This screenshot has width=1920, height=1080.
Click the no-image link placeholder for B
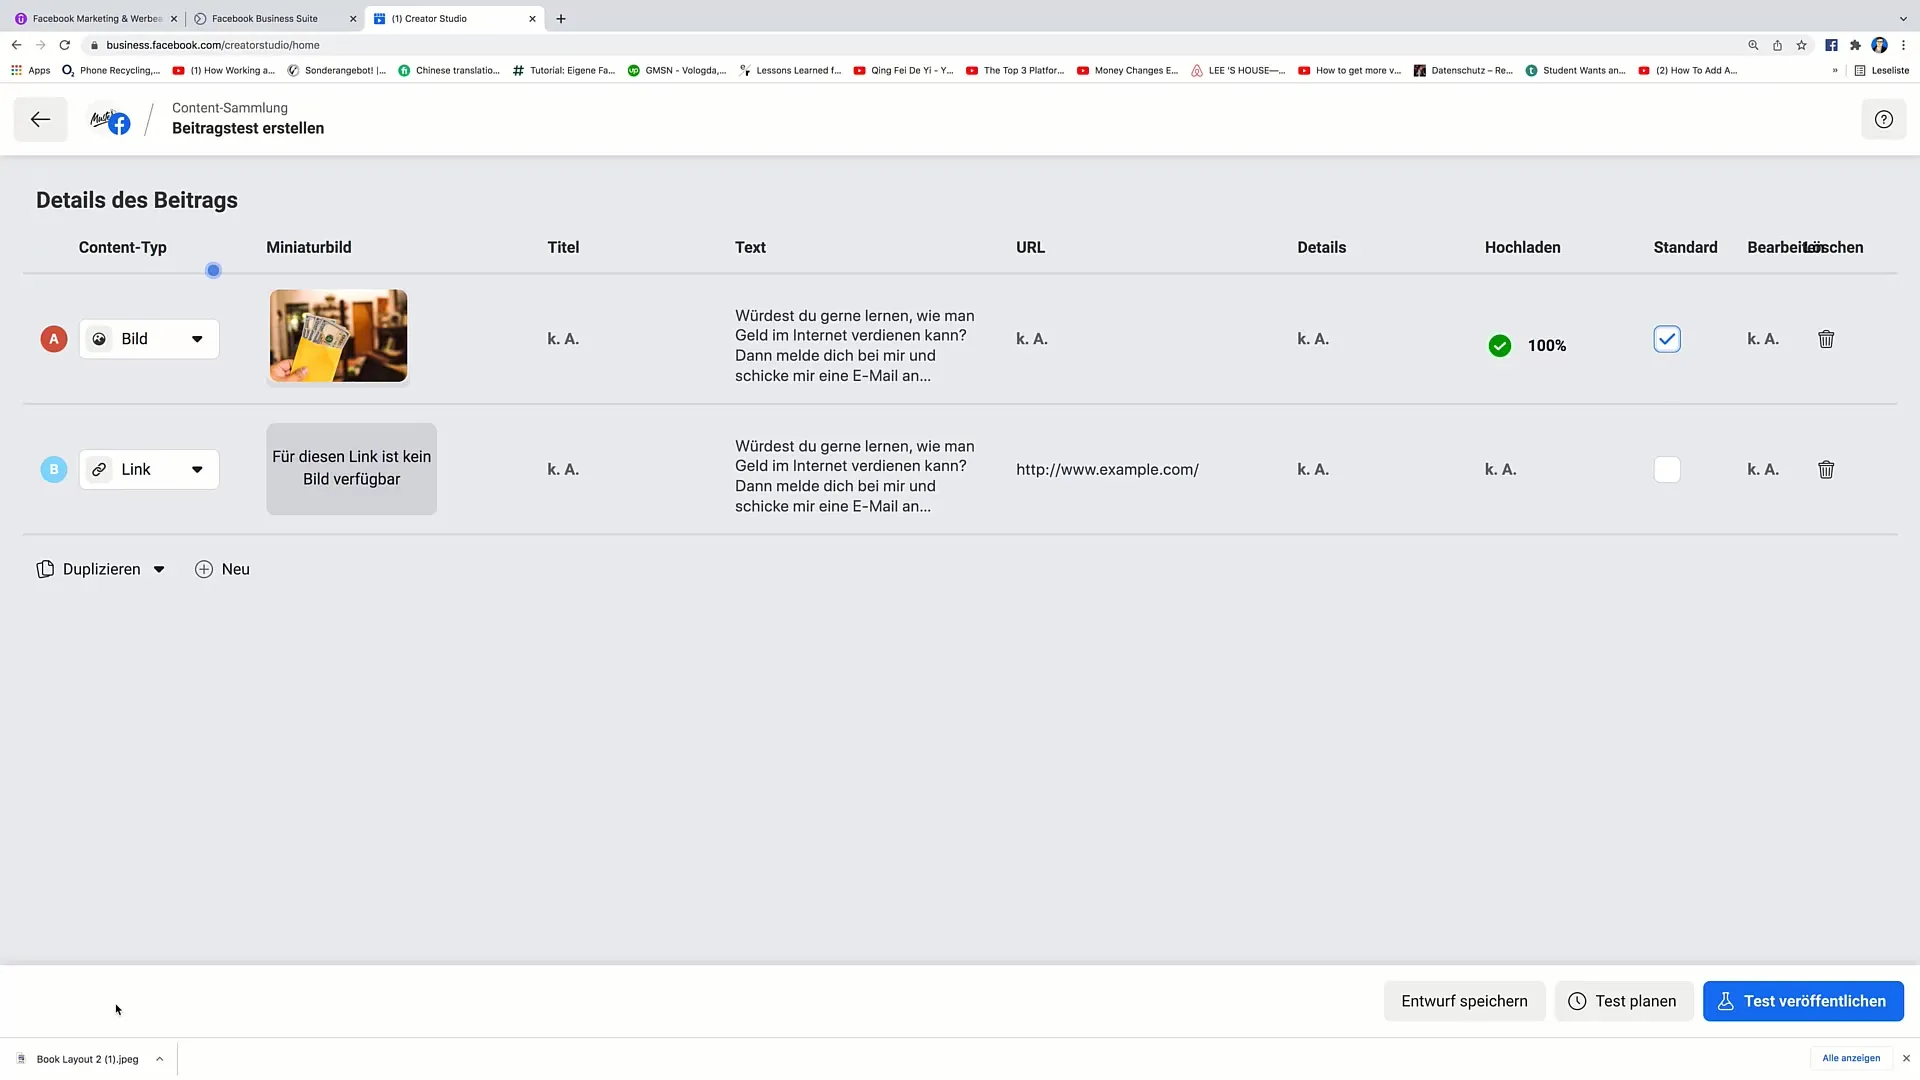[351, 469]
